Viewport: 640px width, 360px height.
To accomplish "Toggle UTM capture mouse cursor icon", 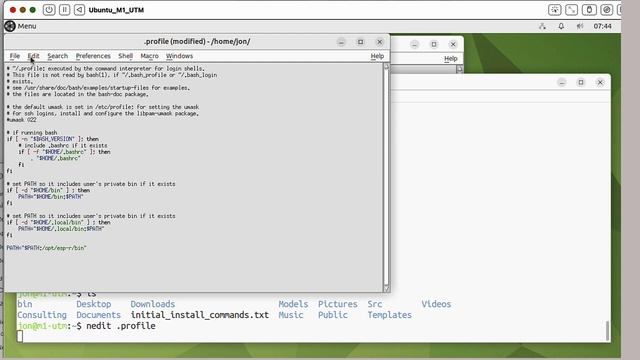I will coord(554,10).
